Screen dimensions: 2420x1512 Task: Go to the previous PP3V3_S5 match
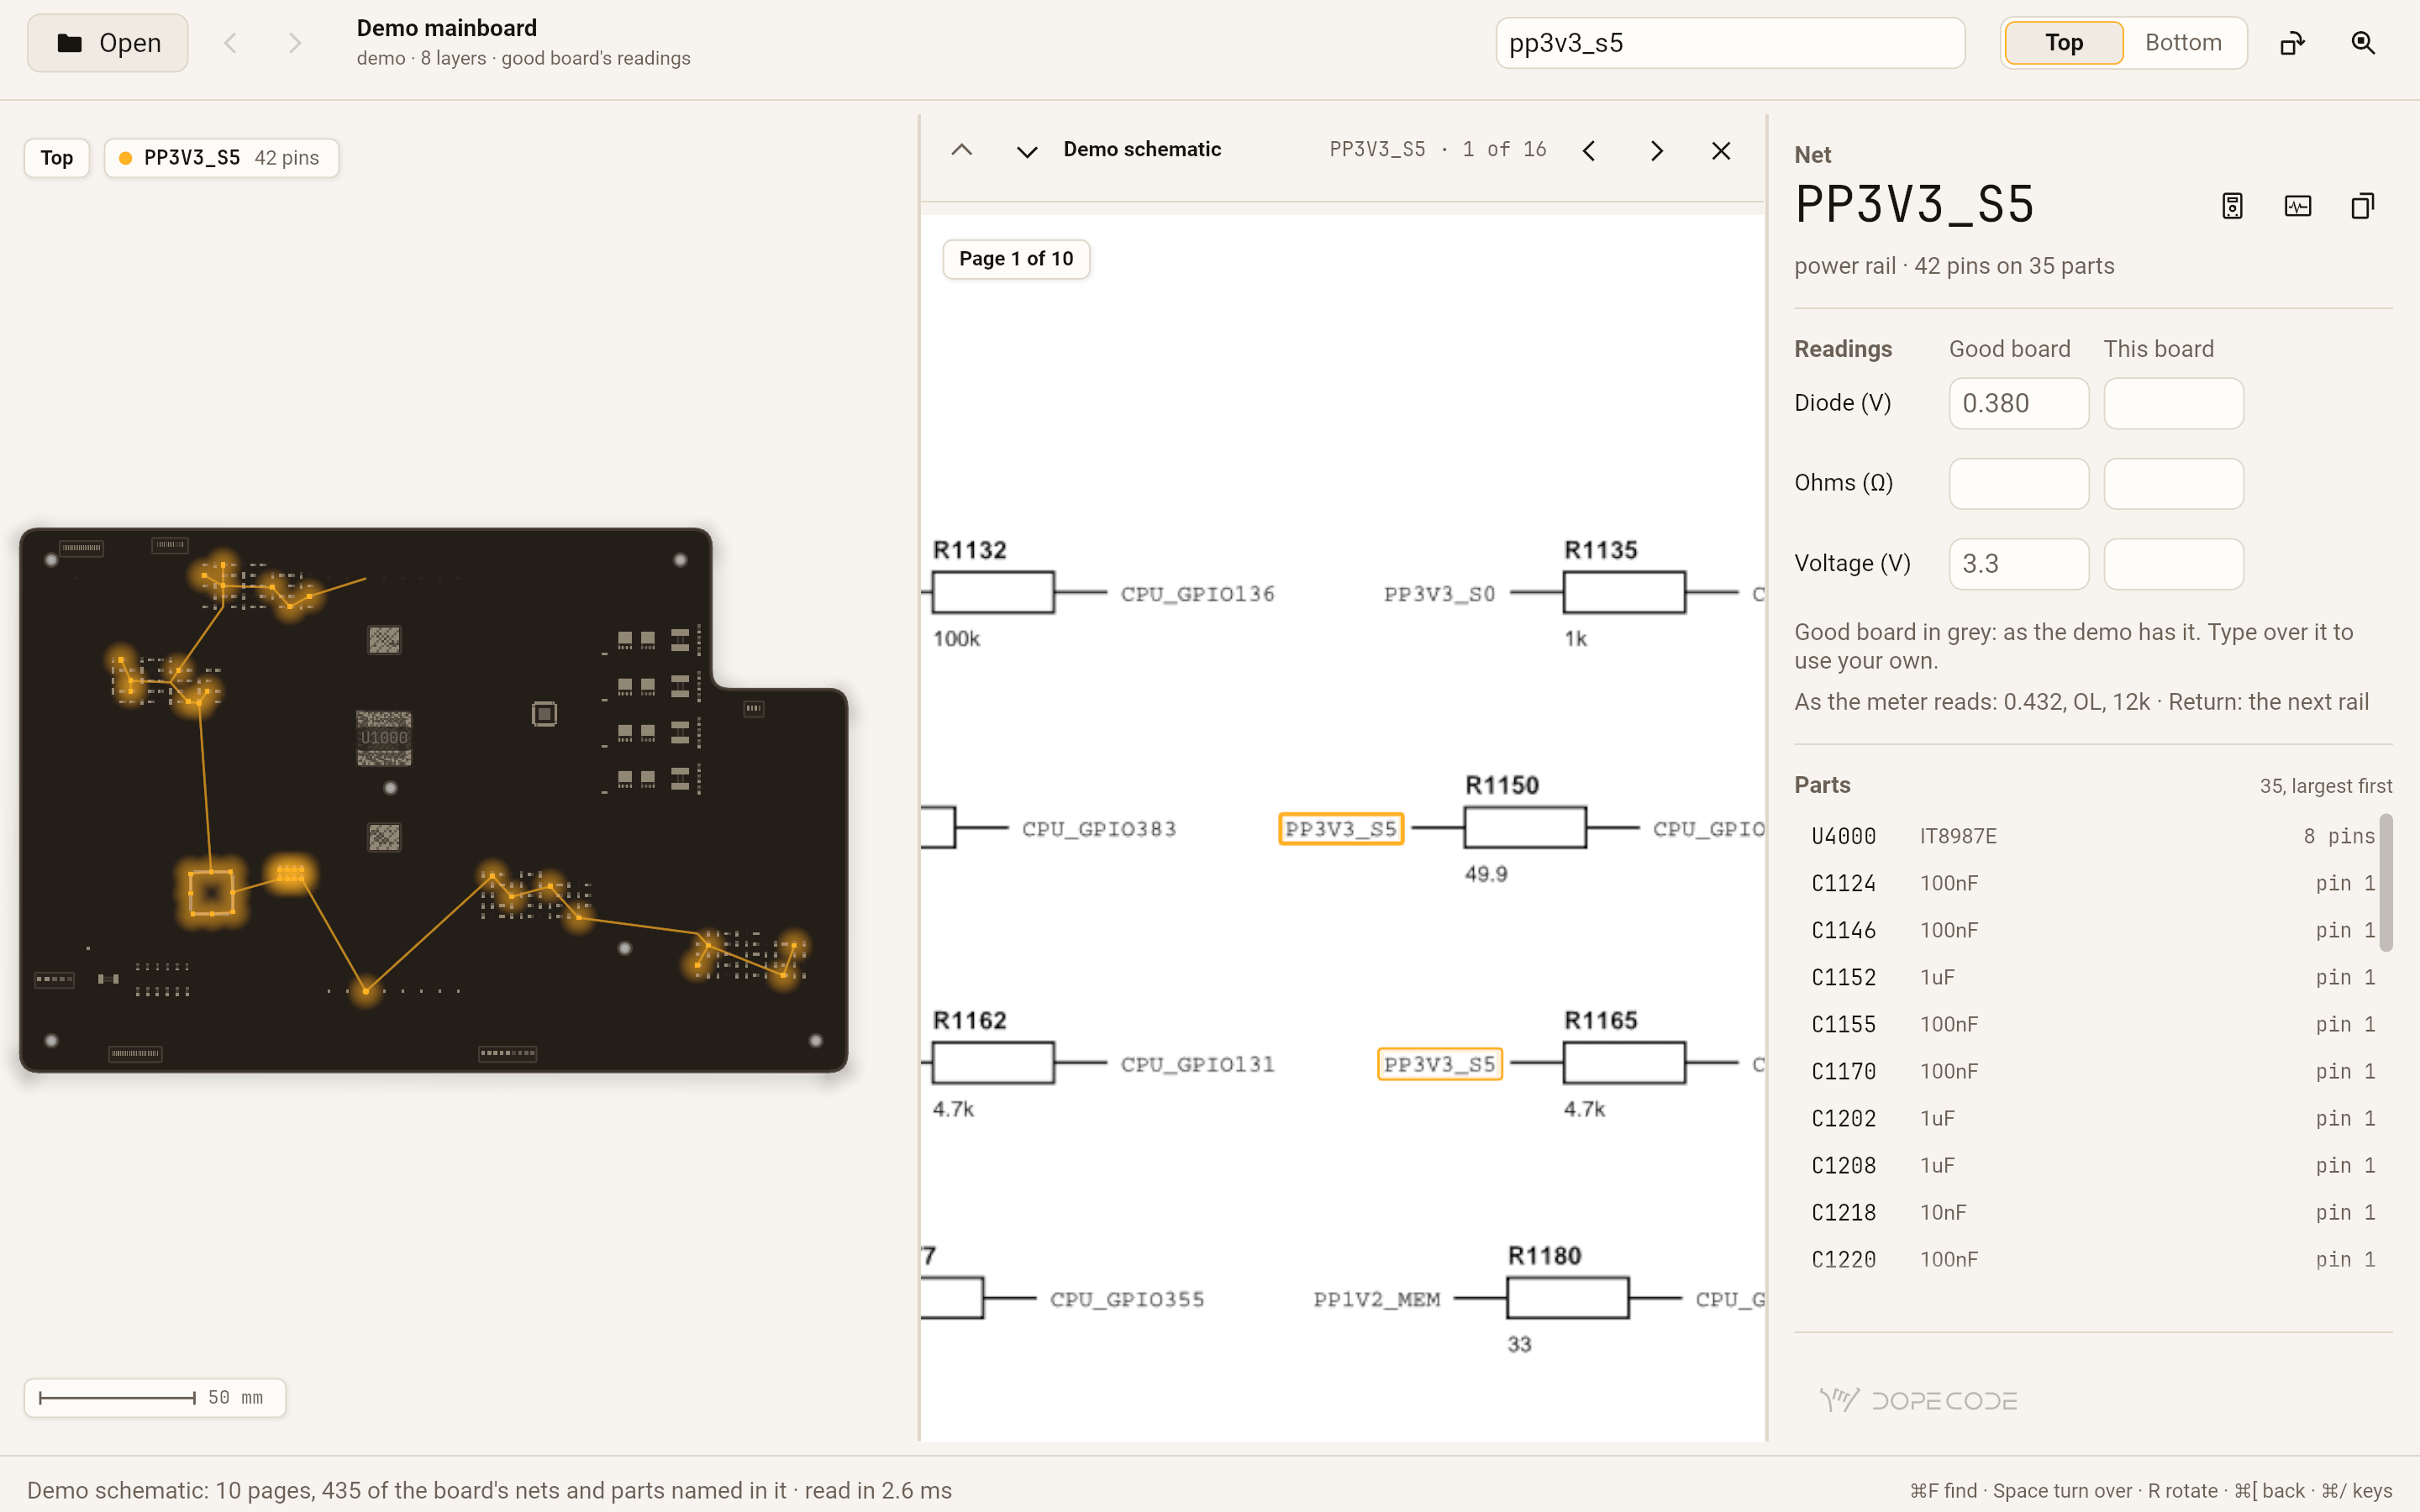click(1589, 150)
